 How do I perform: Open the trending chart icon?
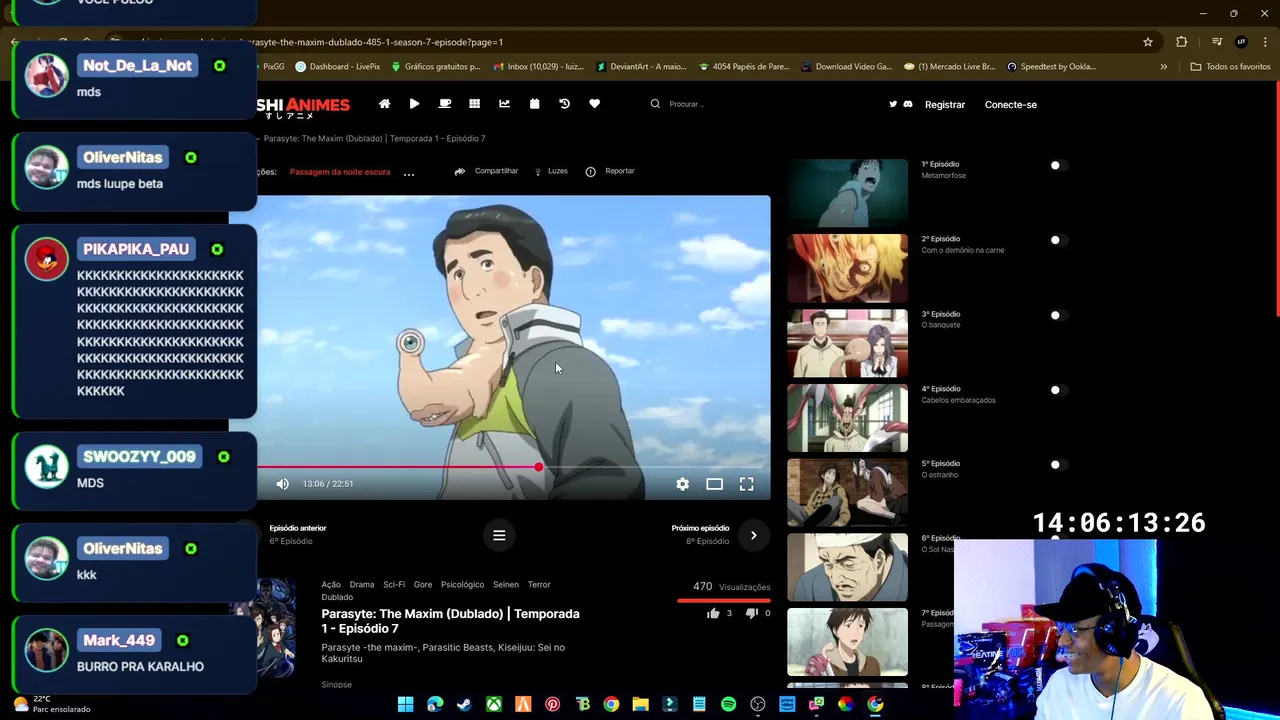[504, 104]
